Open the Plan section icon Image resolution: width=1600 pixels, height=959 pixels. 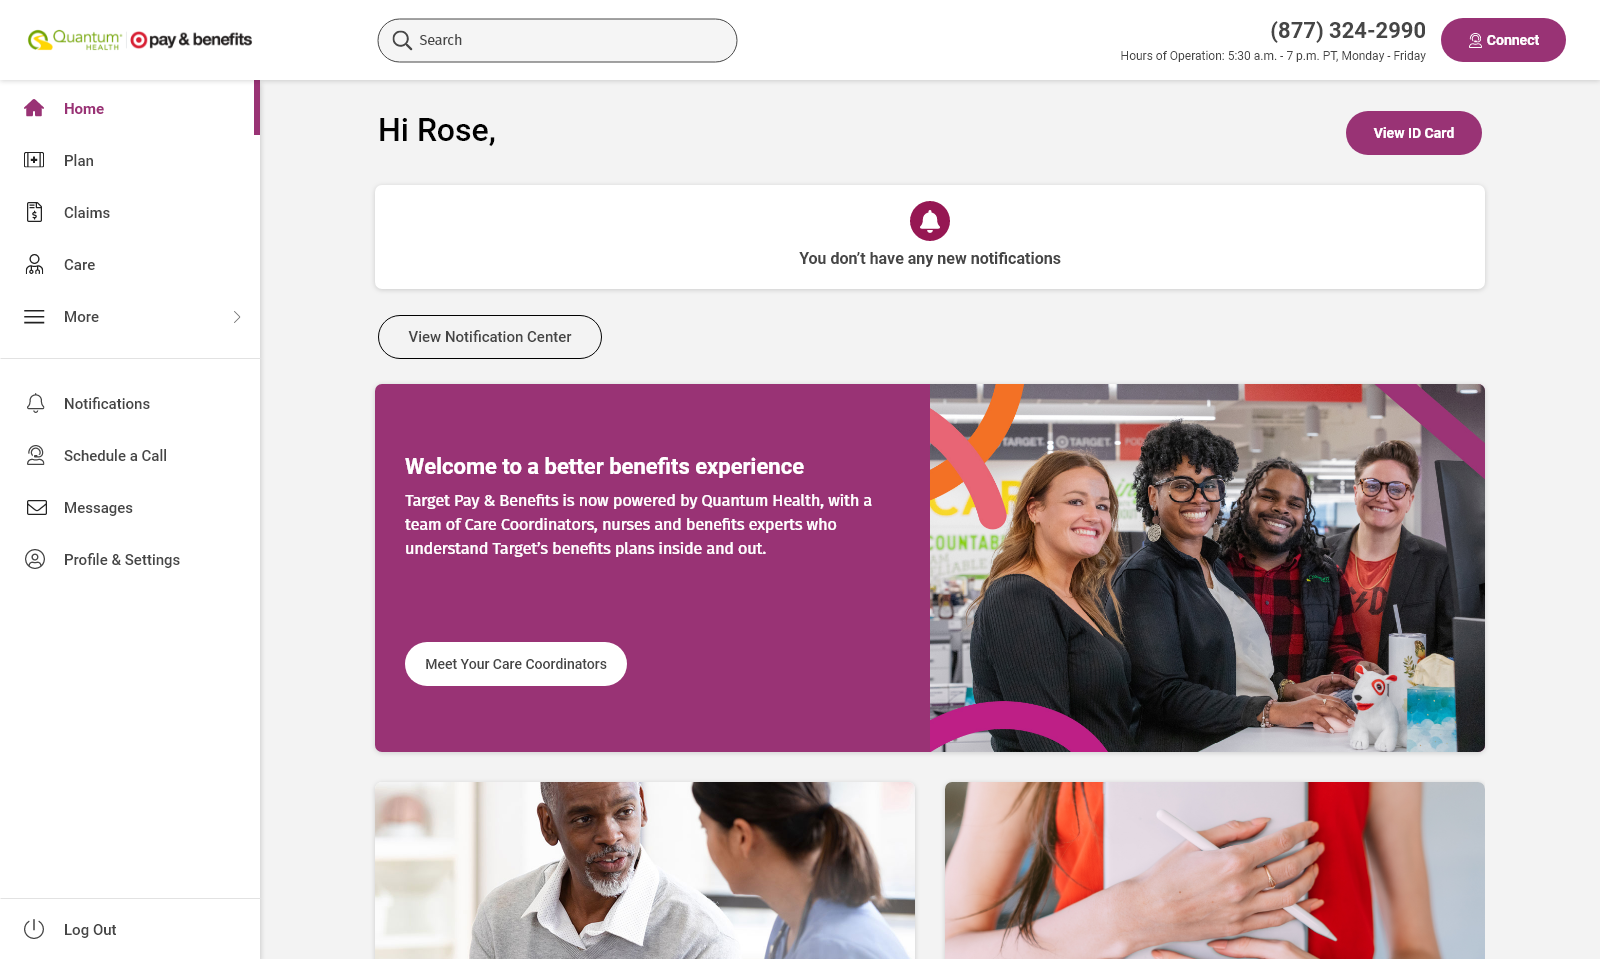(x=34, y=160)
